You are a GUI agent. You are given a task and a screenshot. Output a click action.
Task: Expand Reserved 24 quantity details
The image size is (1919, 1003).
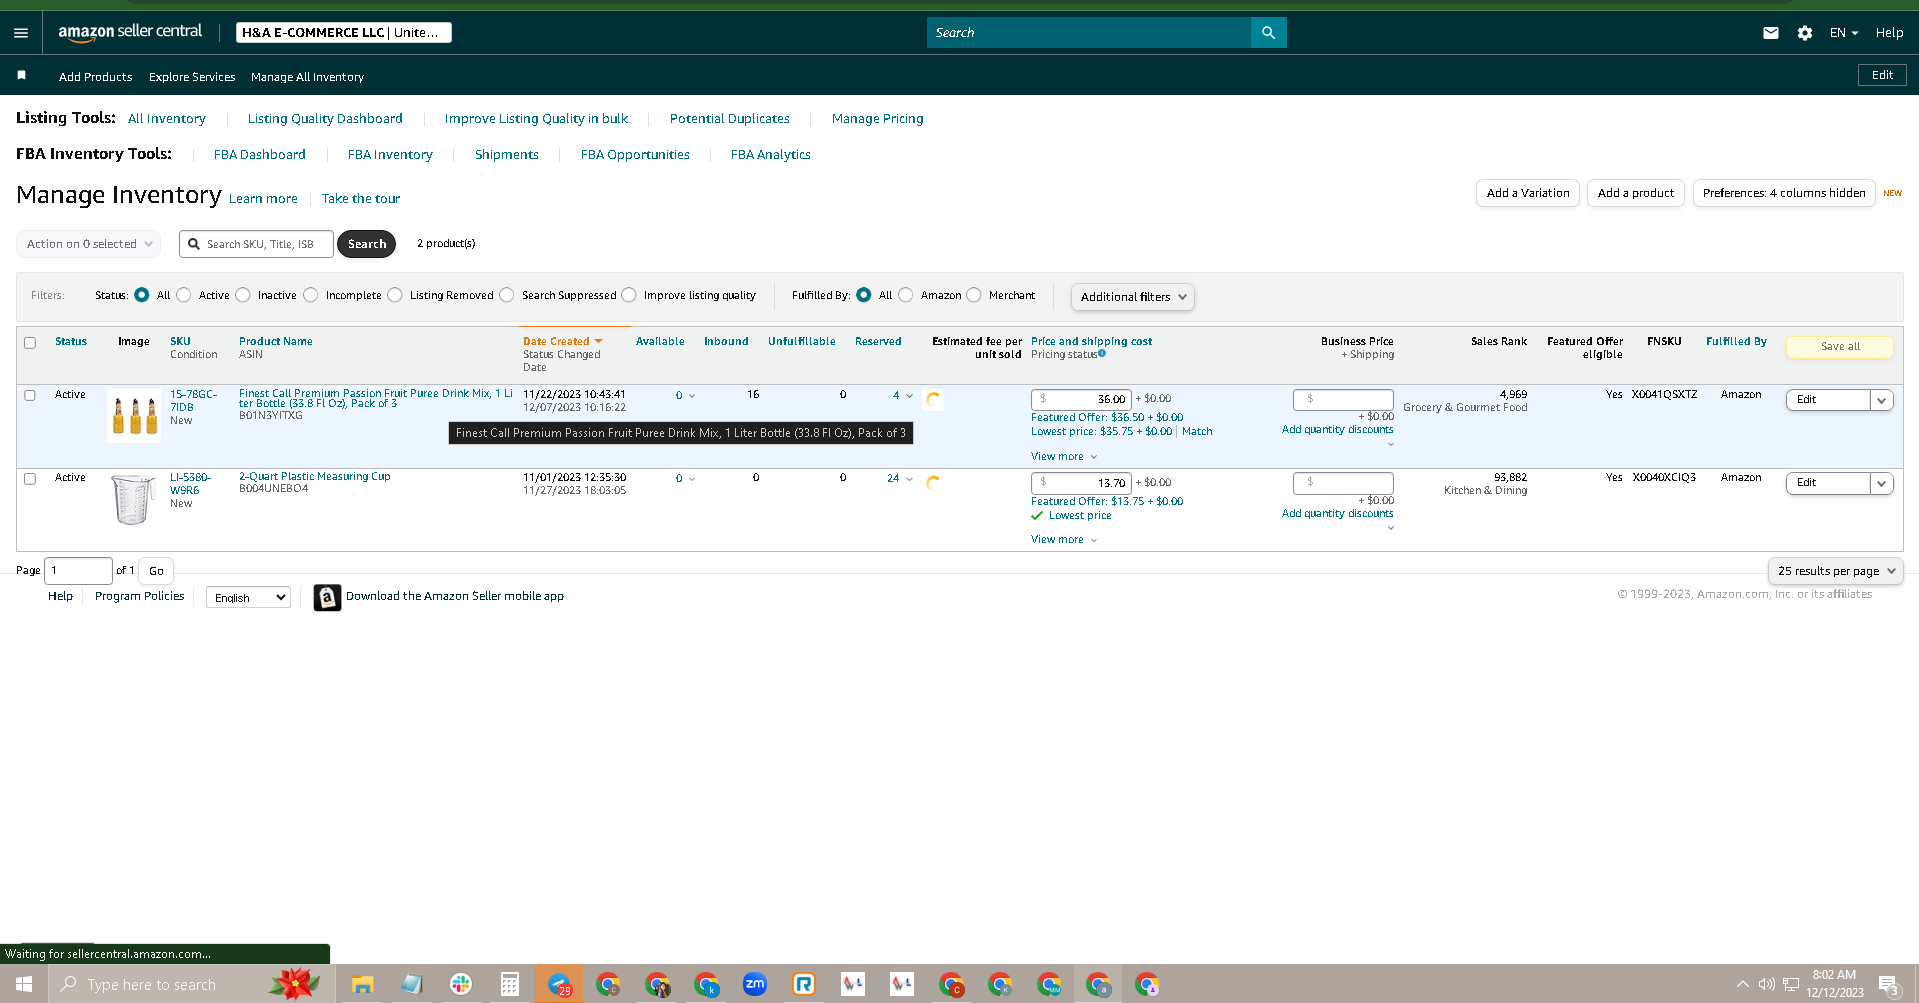900,479
